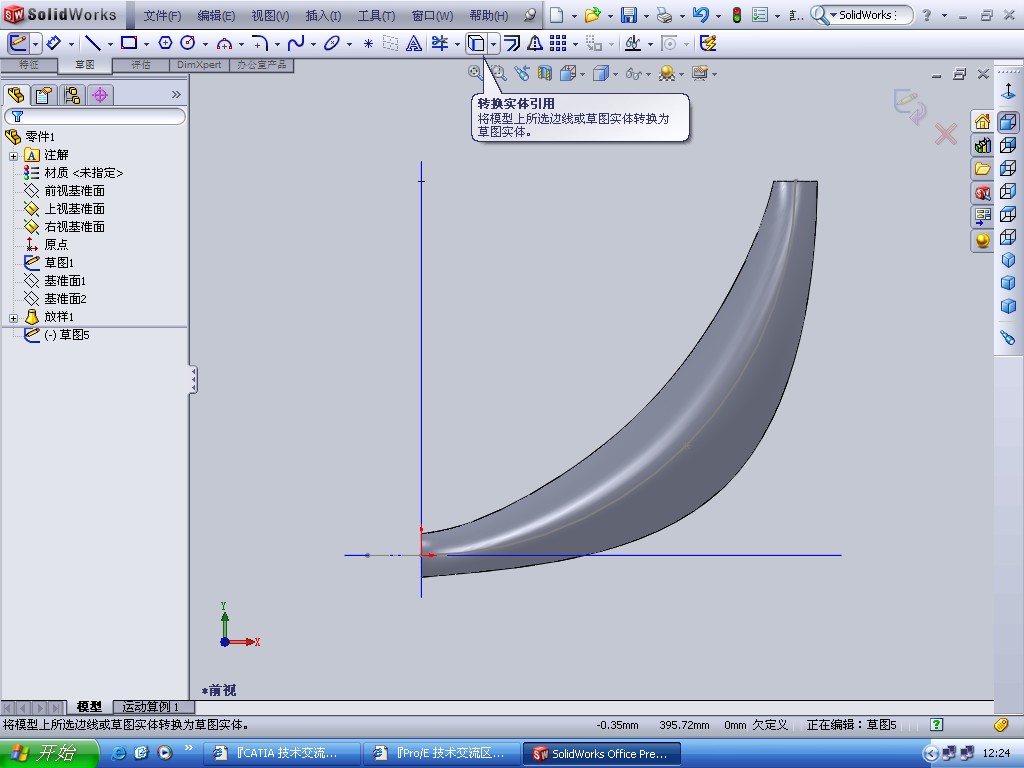This screenshot has height=768, width=1024.
Task: Click the Section View icon
Action: click(x=545, y=73)
